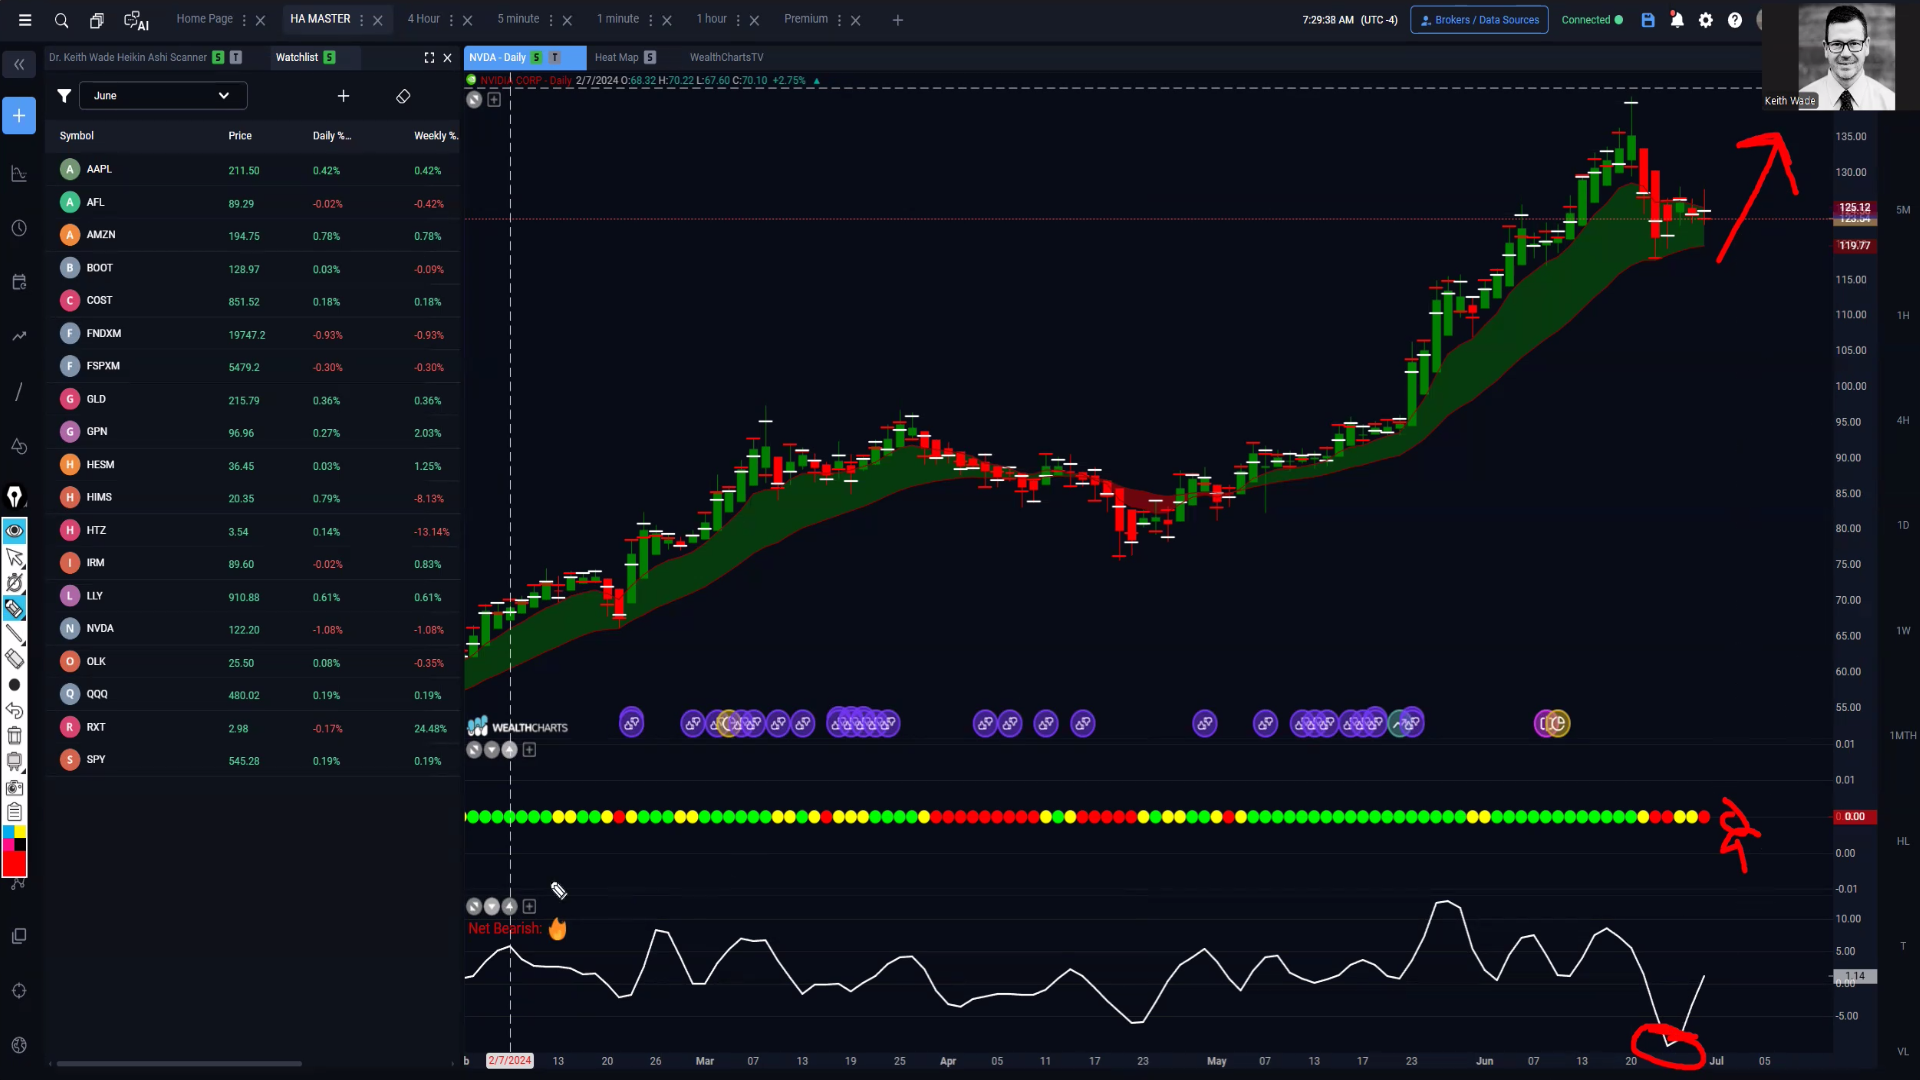Screen dimensions: 1920x1080
Task: Open the calendar icon in left sidebar
Action: (x=19, y=282)
